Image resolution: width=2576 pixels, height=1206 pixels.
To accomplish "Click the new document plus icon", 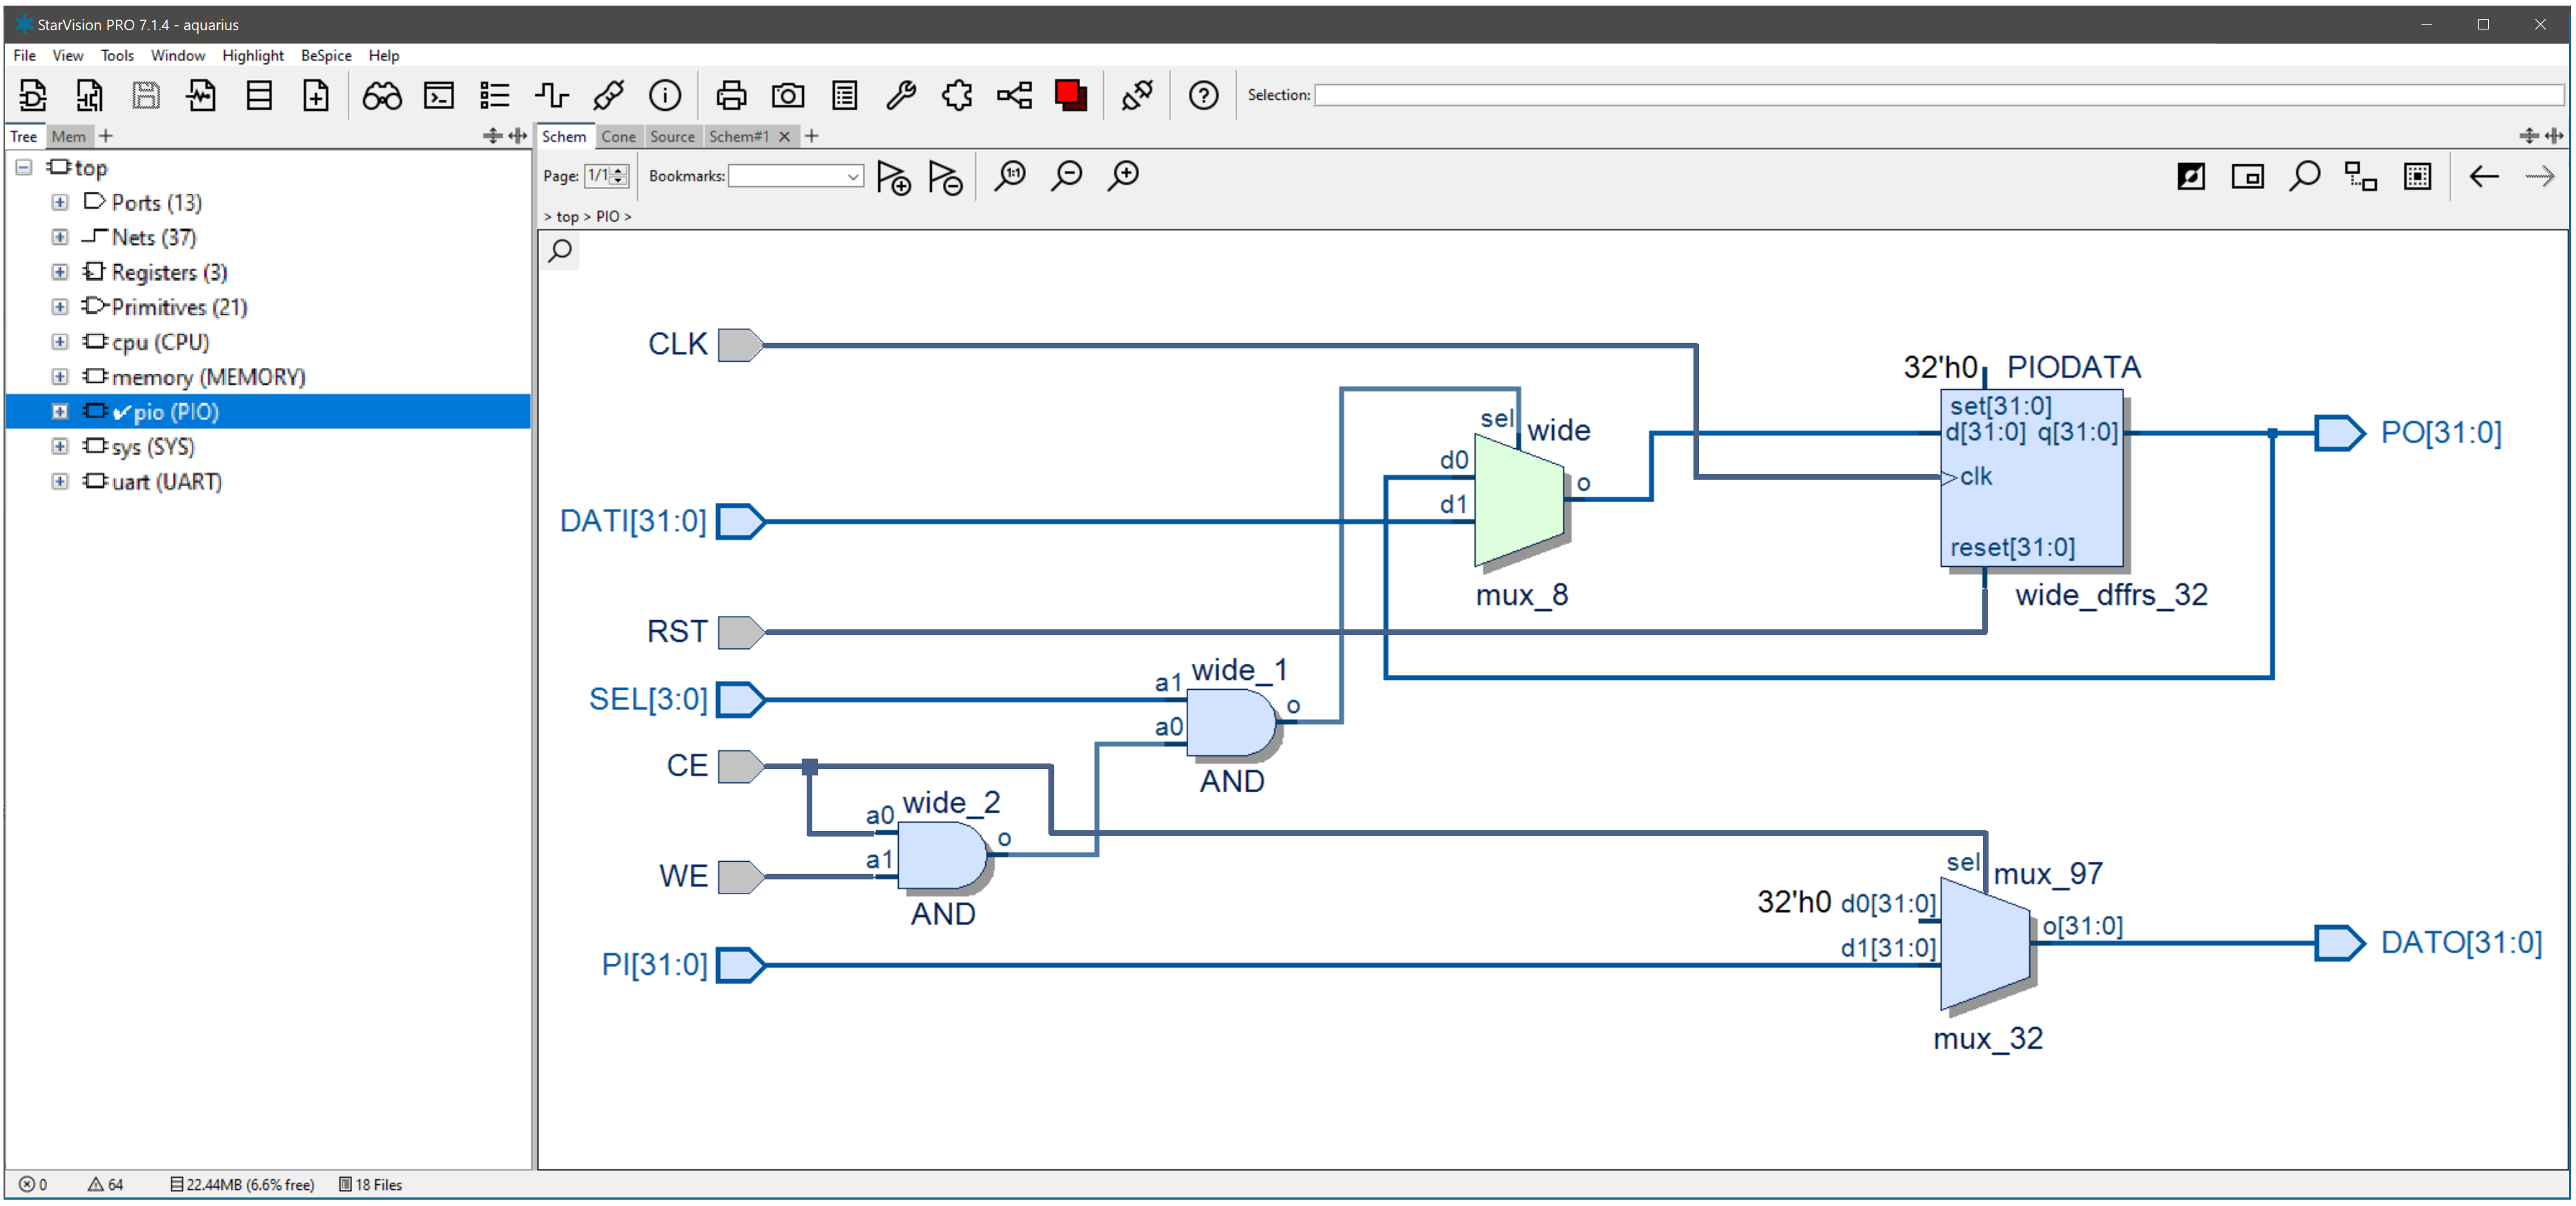I will pos(316,95).
